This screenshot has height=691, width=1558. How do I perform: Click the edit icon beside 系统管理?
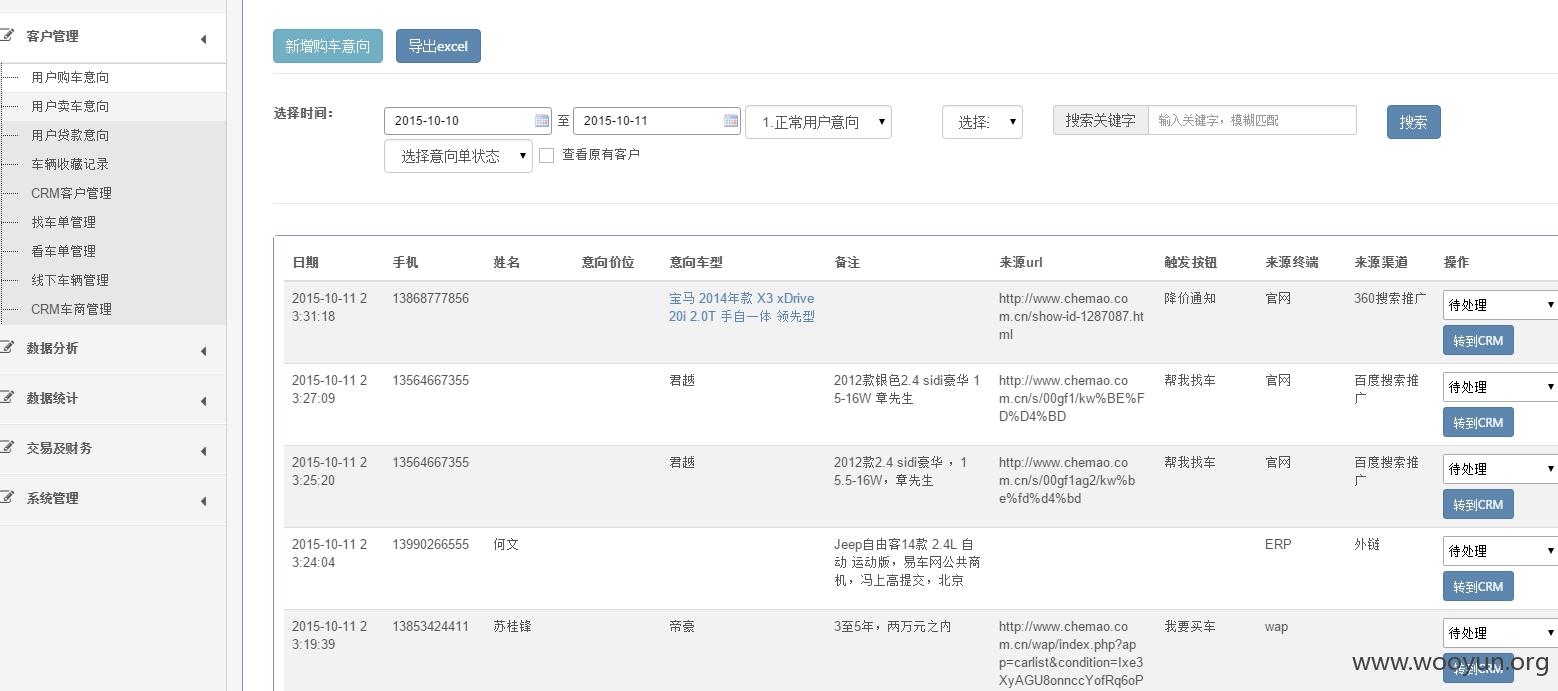tap(8, 498)
